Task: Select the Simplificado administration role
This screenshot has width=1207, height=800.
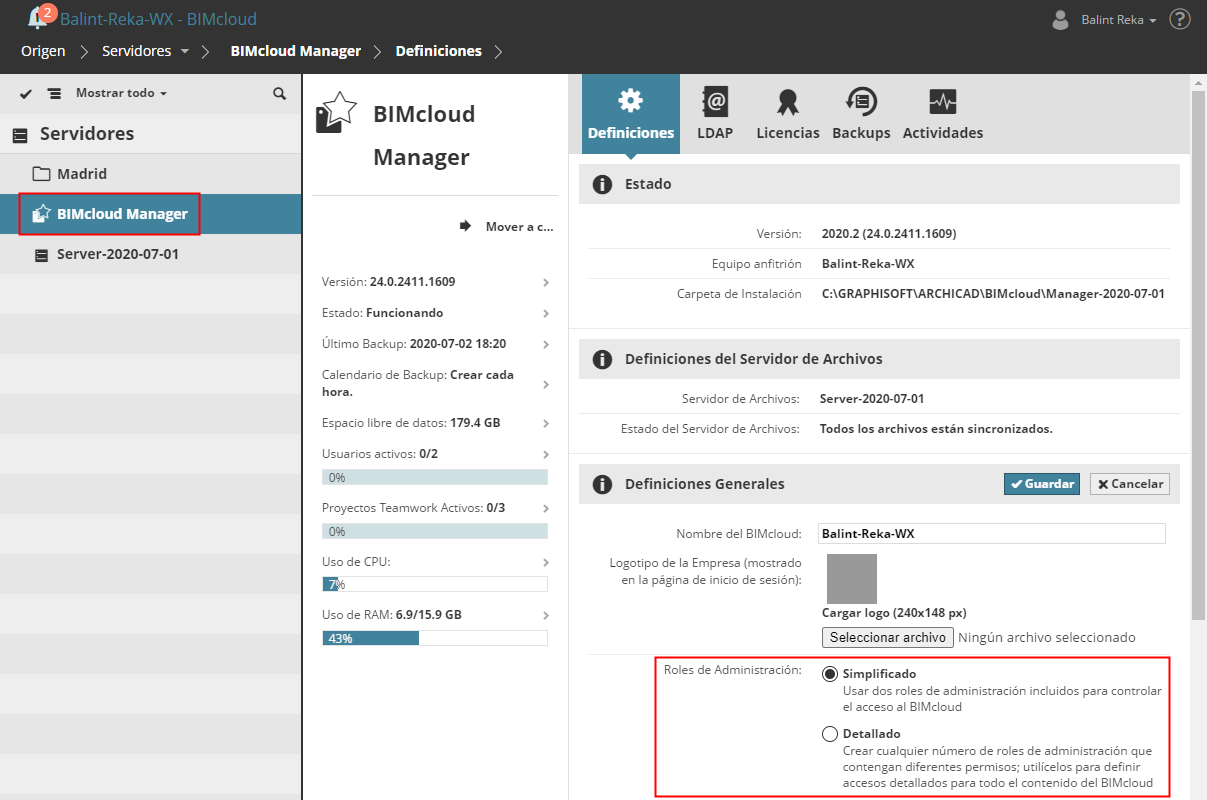Action: (830, 674)
